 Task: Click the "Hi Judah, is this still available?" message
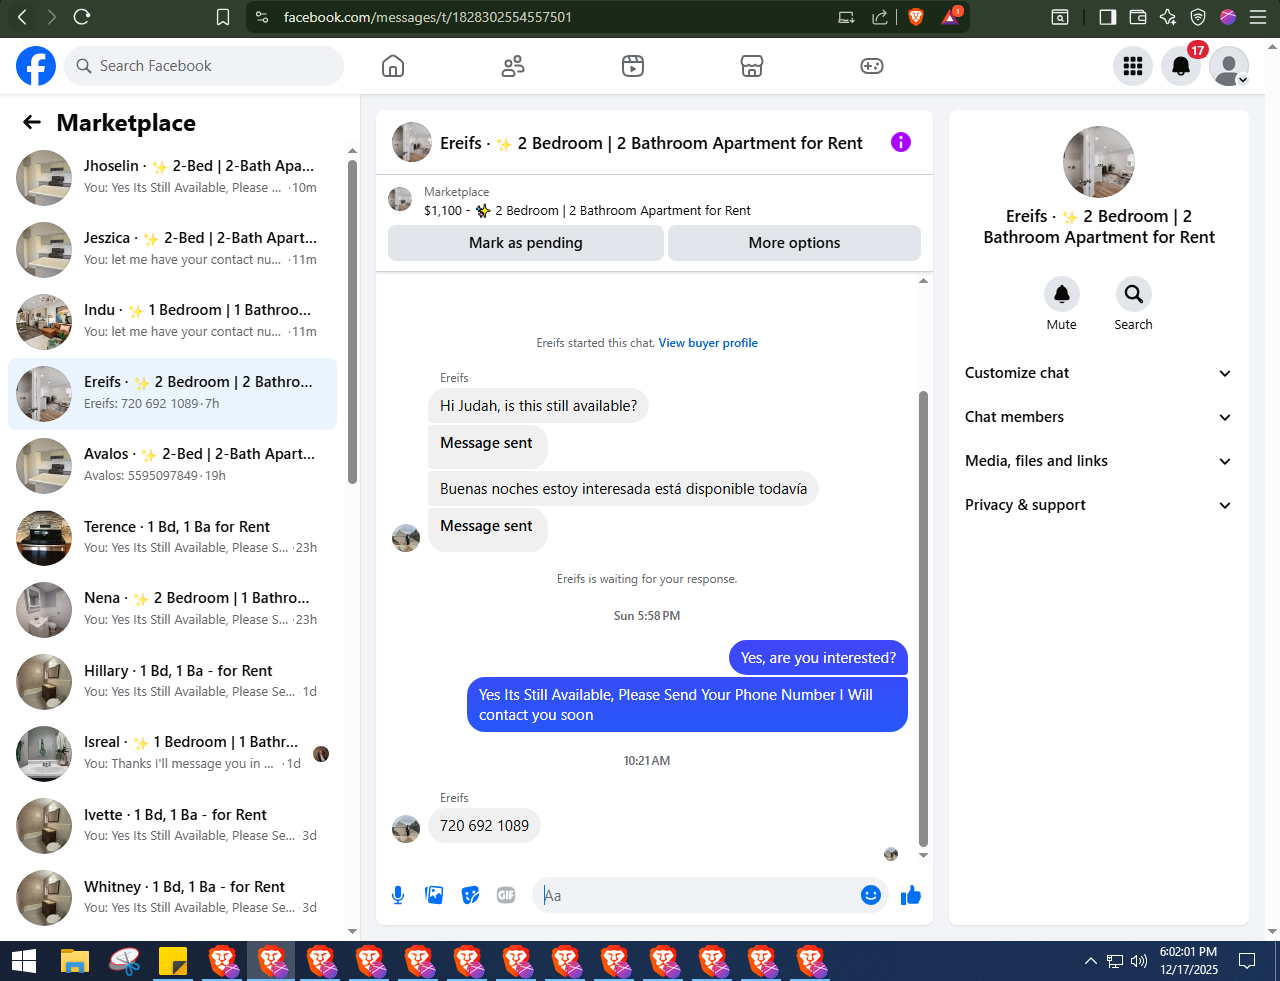(538, 406)
